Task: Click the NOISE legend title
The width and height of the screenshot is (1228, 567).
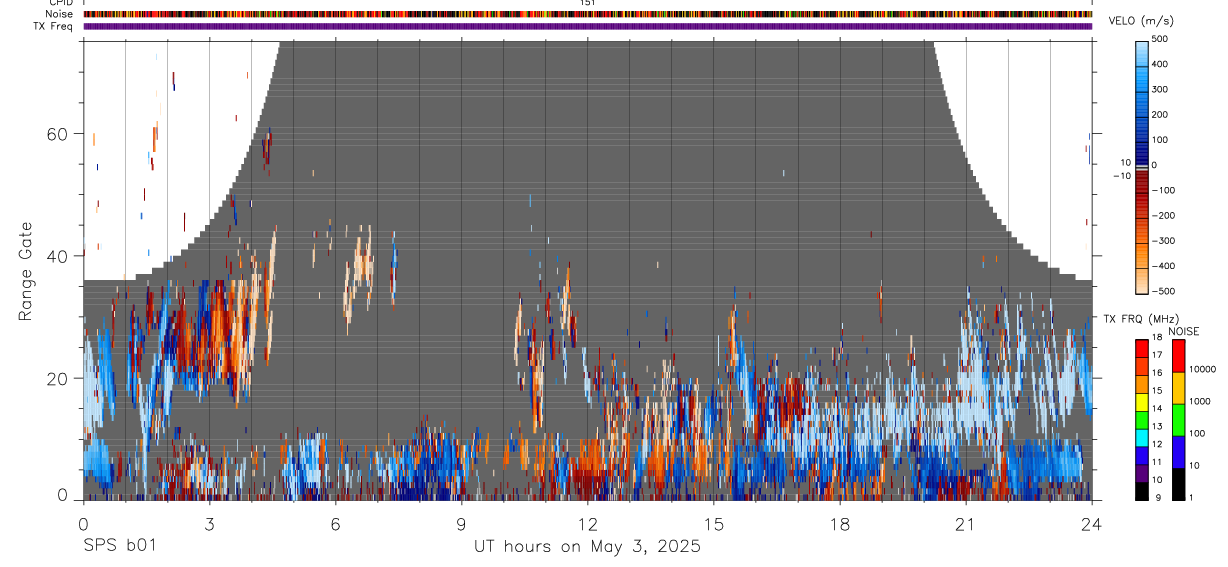Action: 1183,331
